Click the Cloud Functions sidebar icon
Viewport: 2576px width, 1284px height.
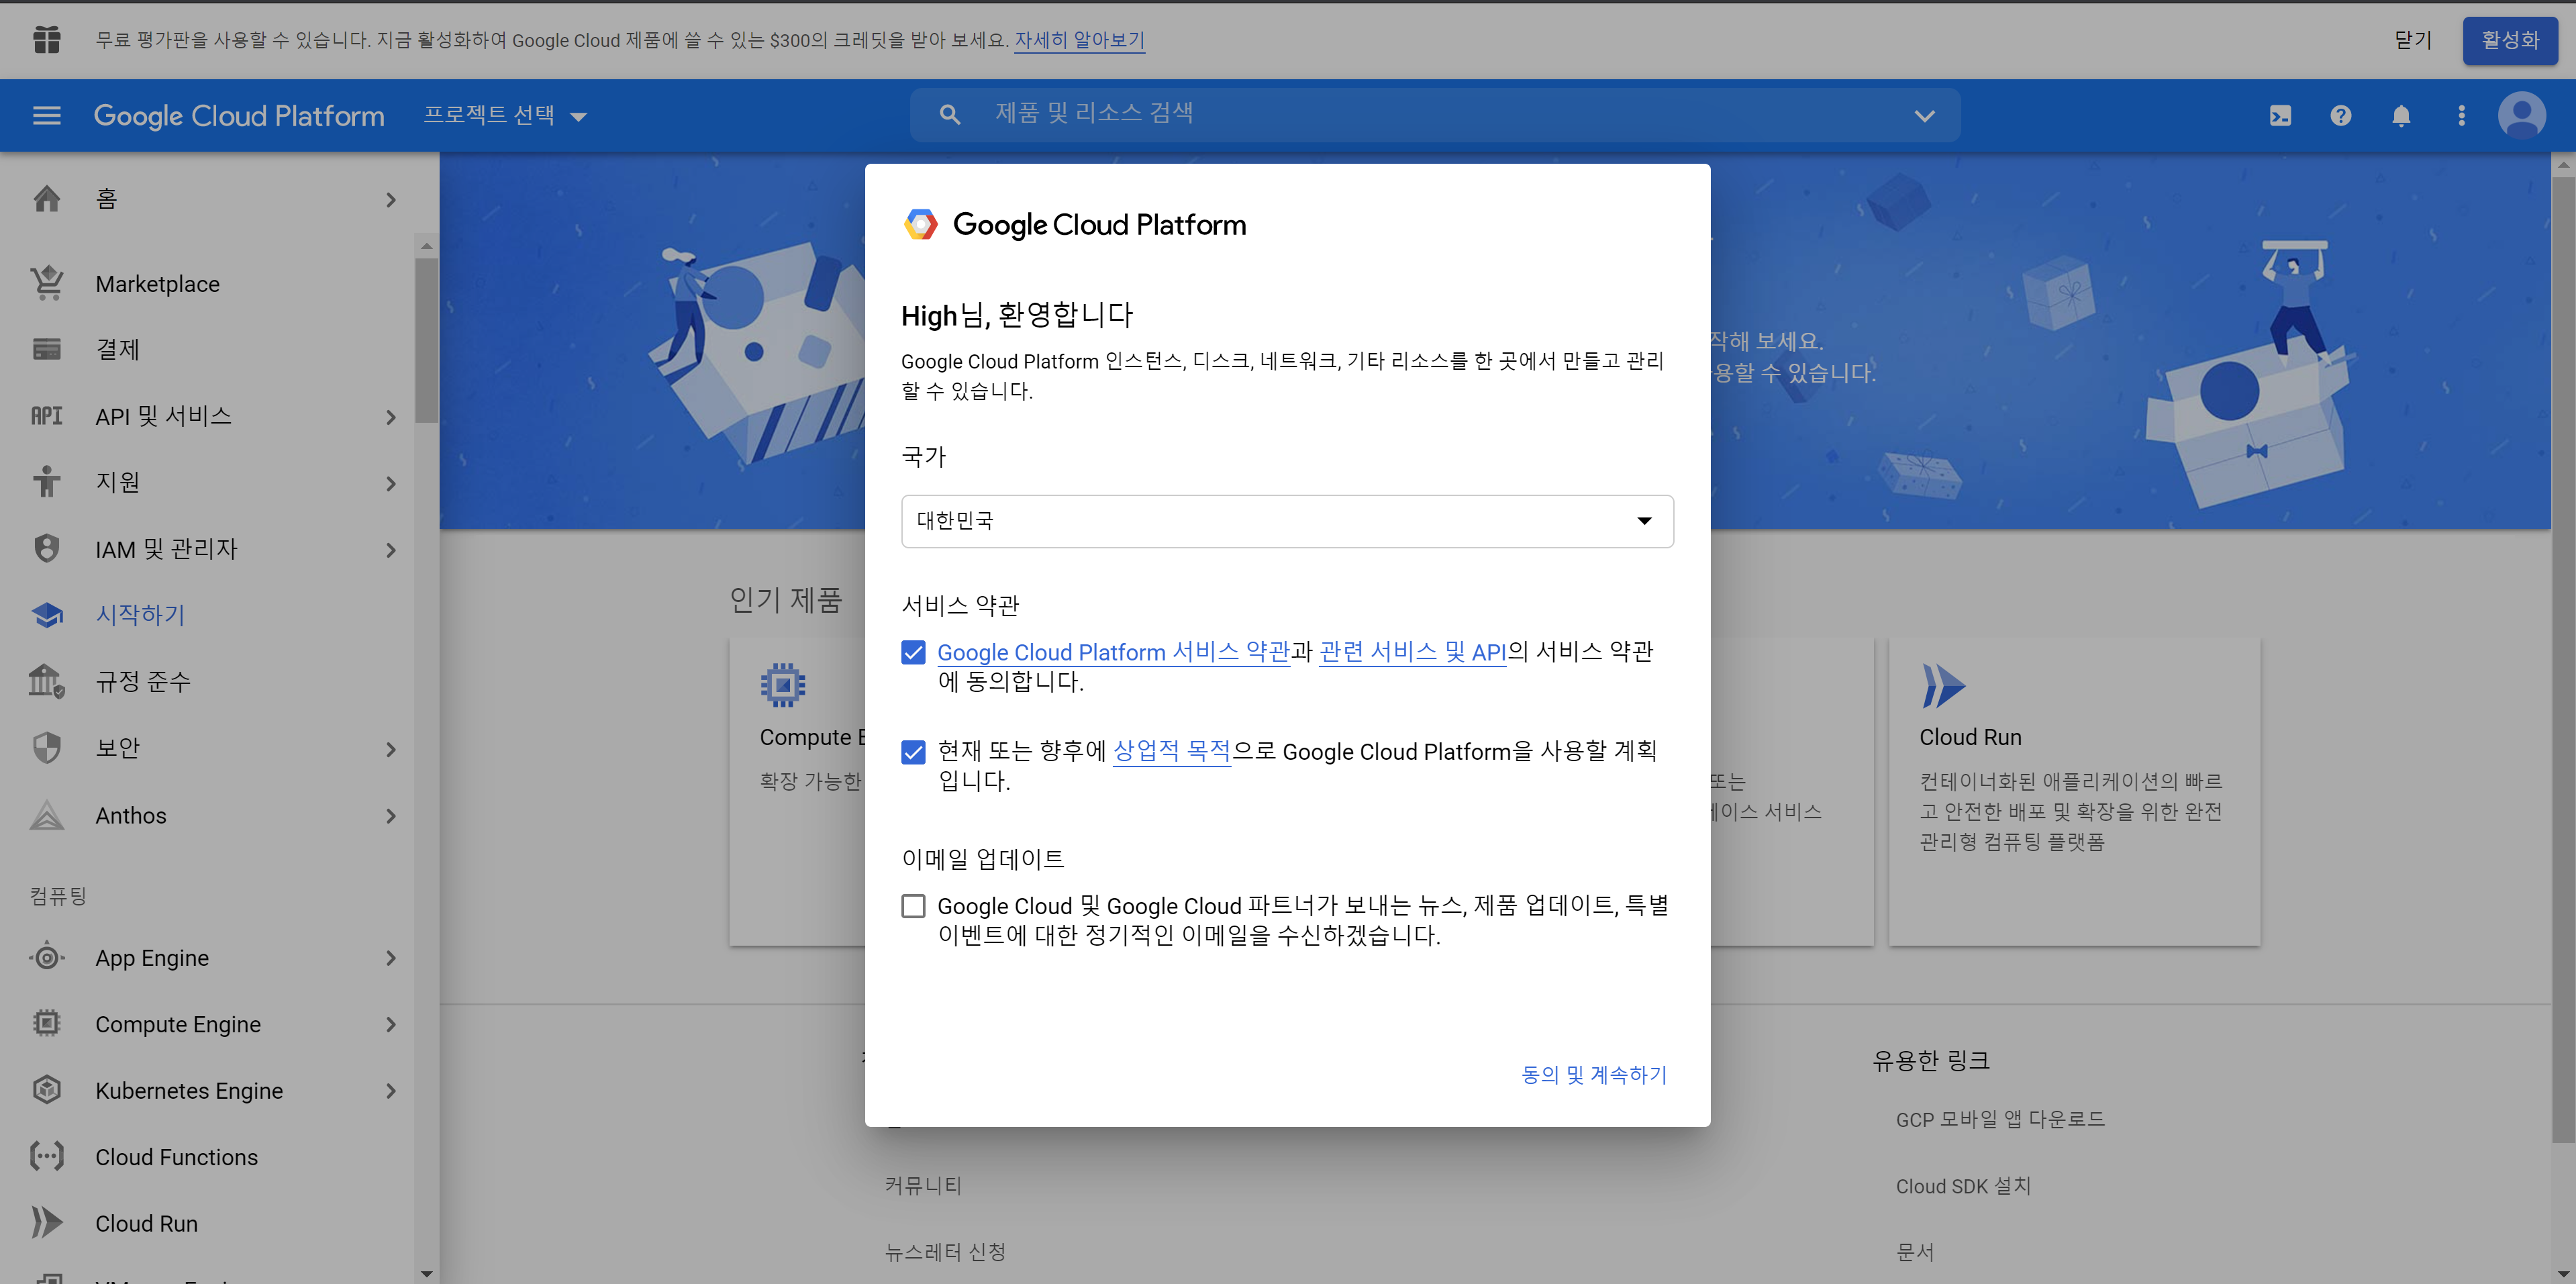pos(47,1156)
